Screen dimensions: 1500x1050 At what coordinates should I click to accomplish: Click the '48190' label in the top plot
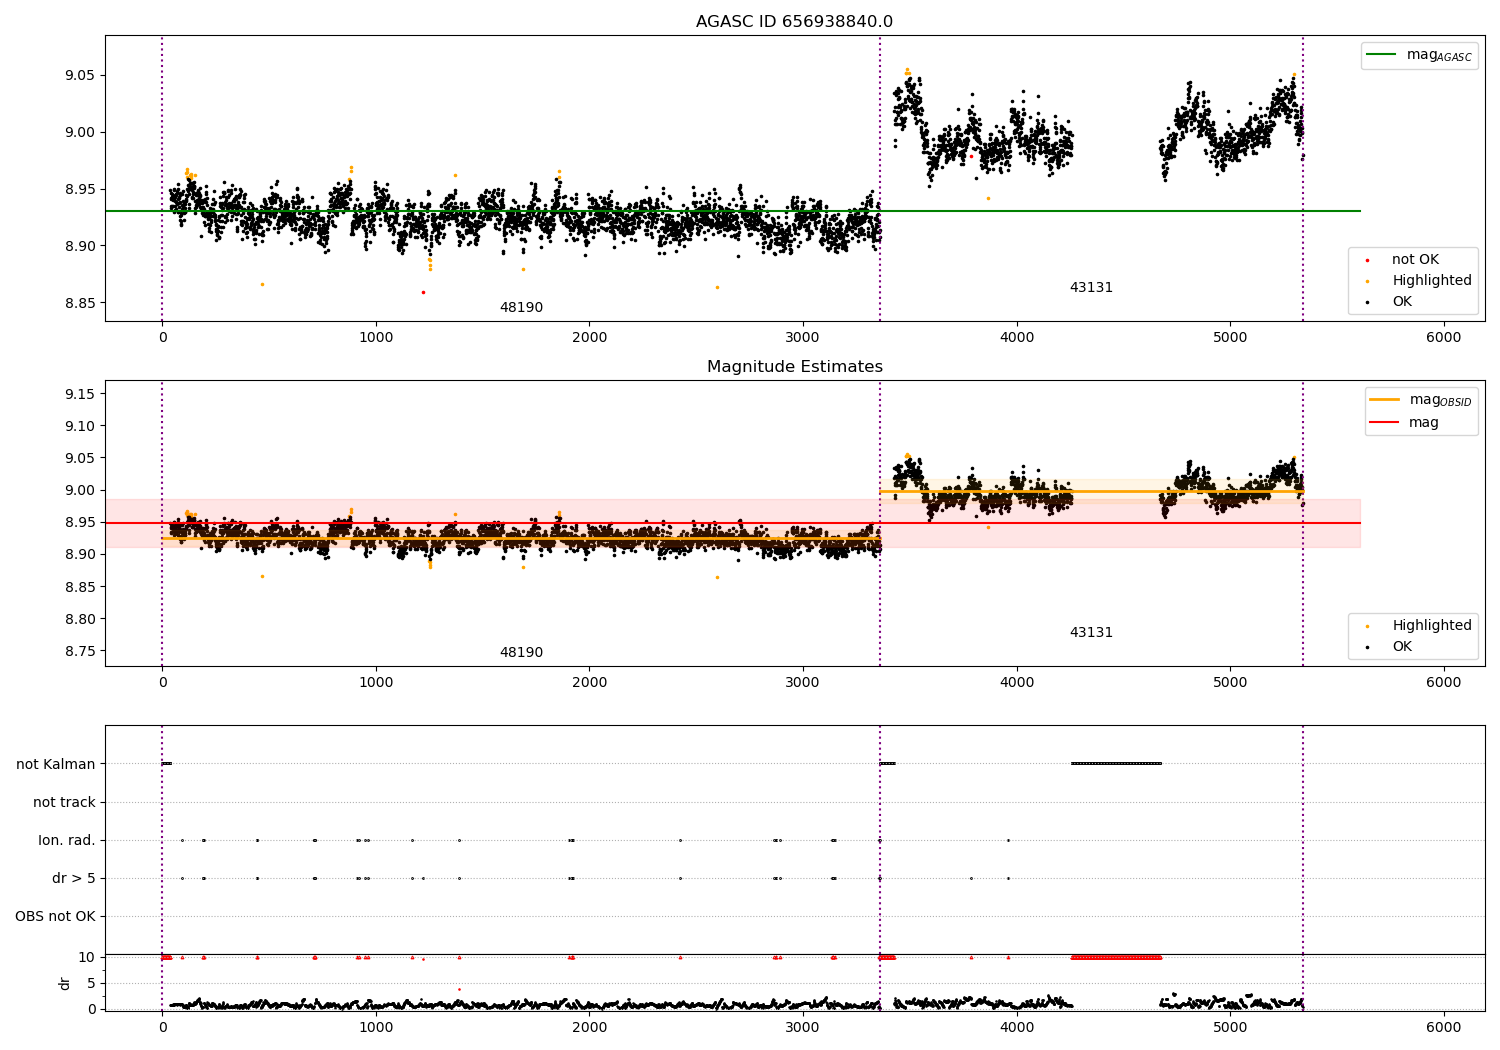click(521, 308)
